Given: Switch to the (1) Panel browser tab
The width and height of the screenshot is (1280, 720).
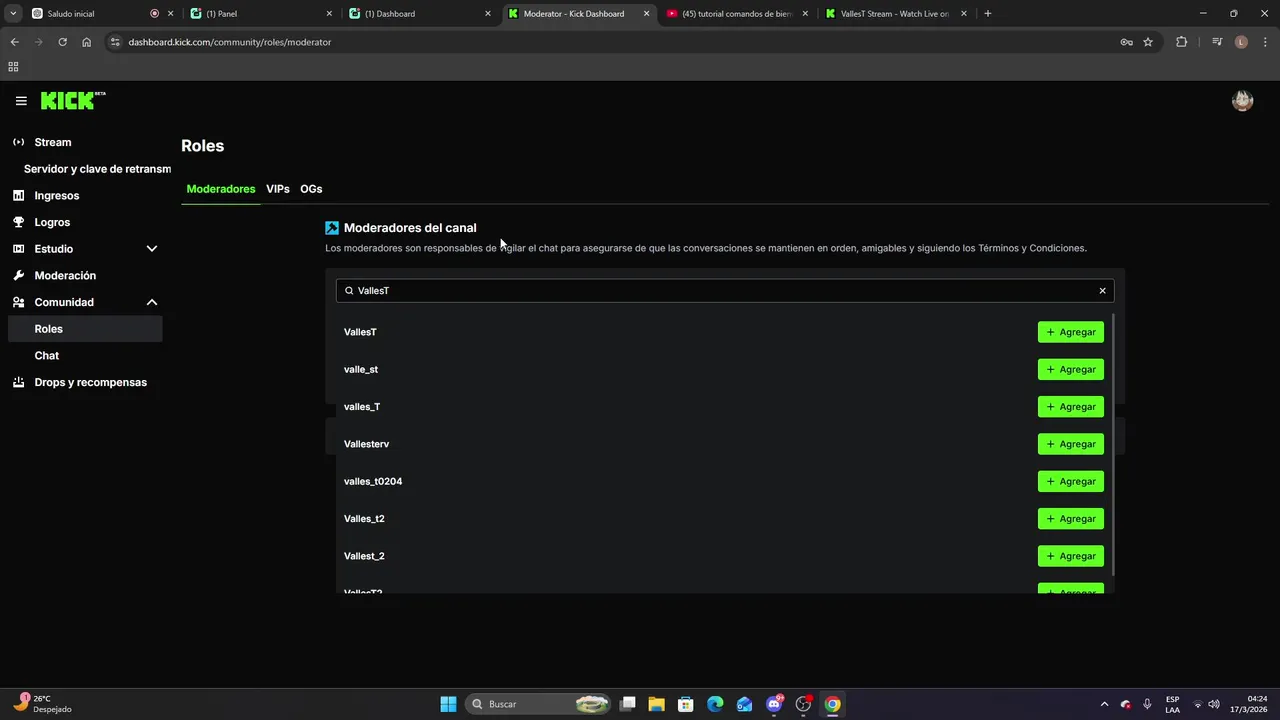Looking at the screenshot, I should pos(262,14).
